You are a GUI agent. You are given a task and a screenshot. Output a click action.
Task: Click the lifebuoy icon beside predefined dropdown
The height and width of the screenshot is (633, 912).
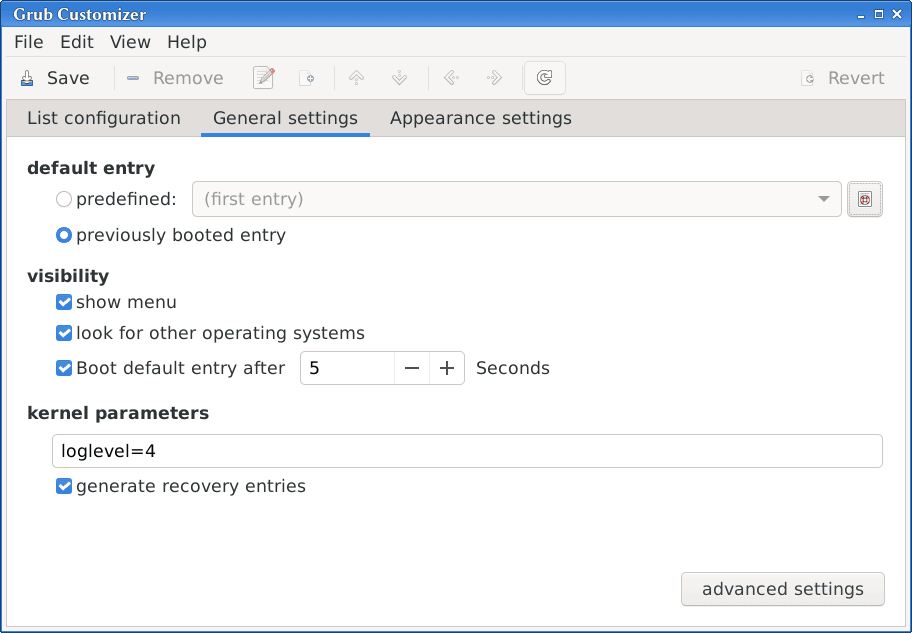(x=865, y=199)
